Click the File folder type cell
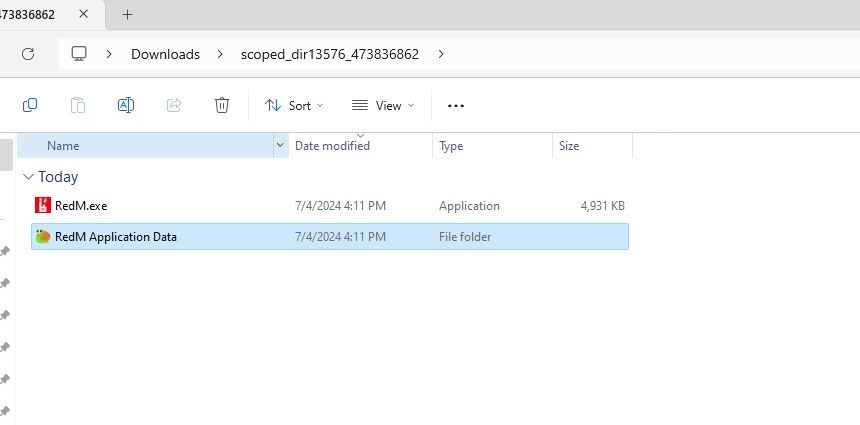 [x=465, y=237]
